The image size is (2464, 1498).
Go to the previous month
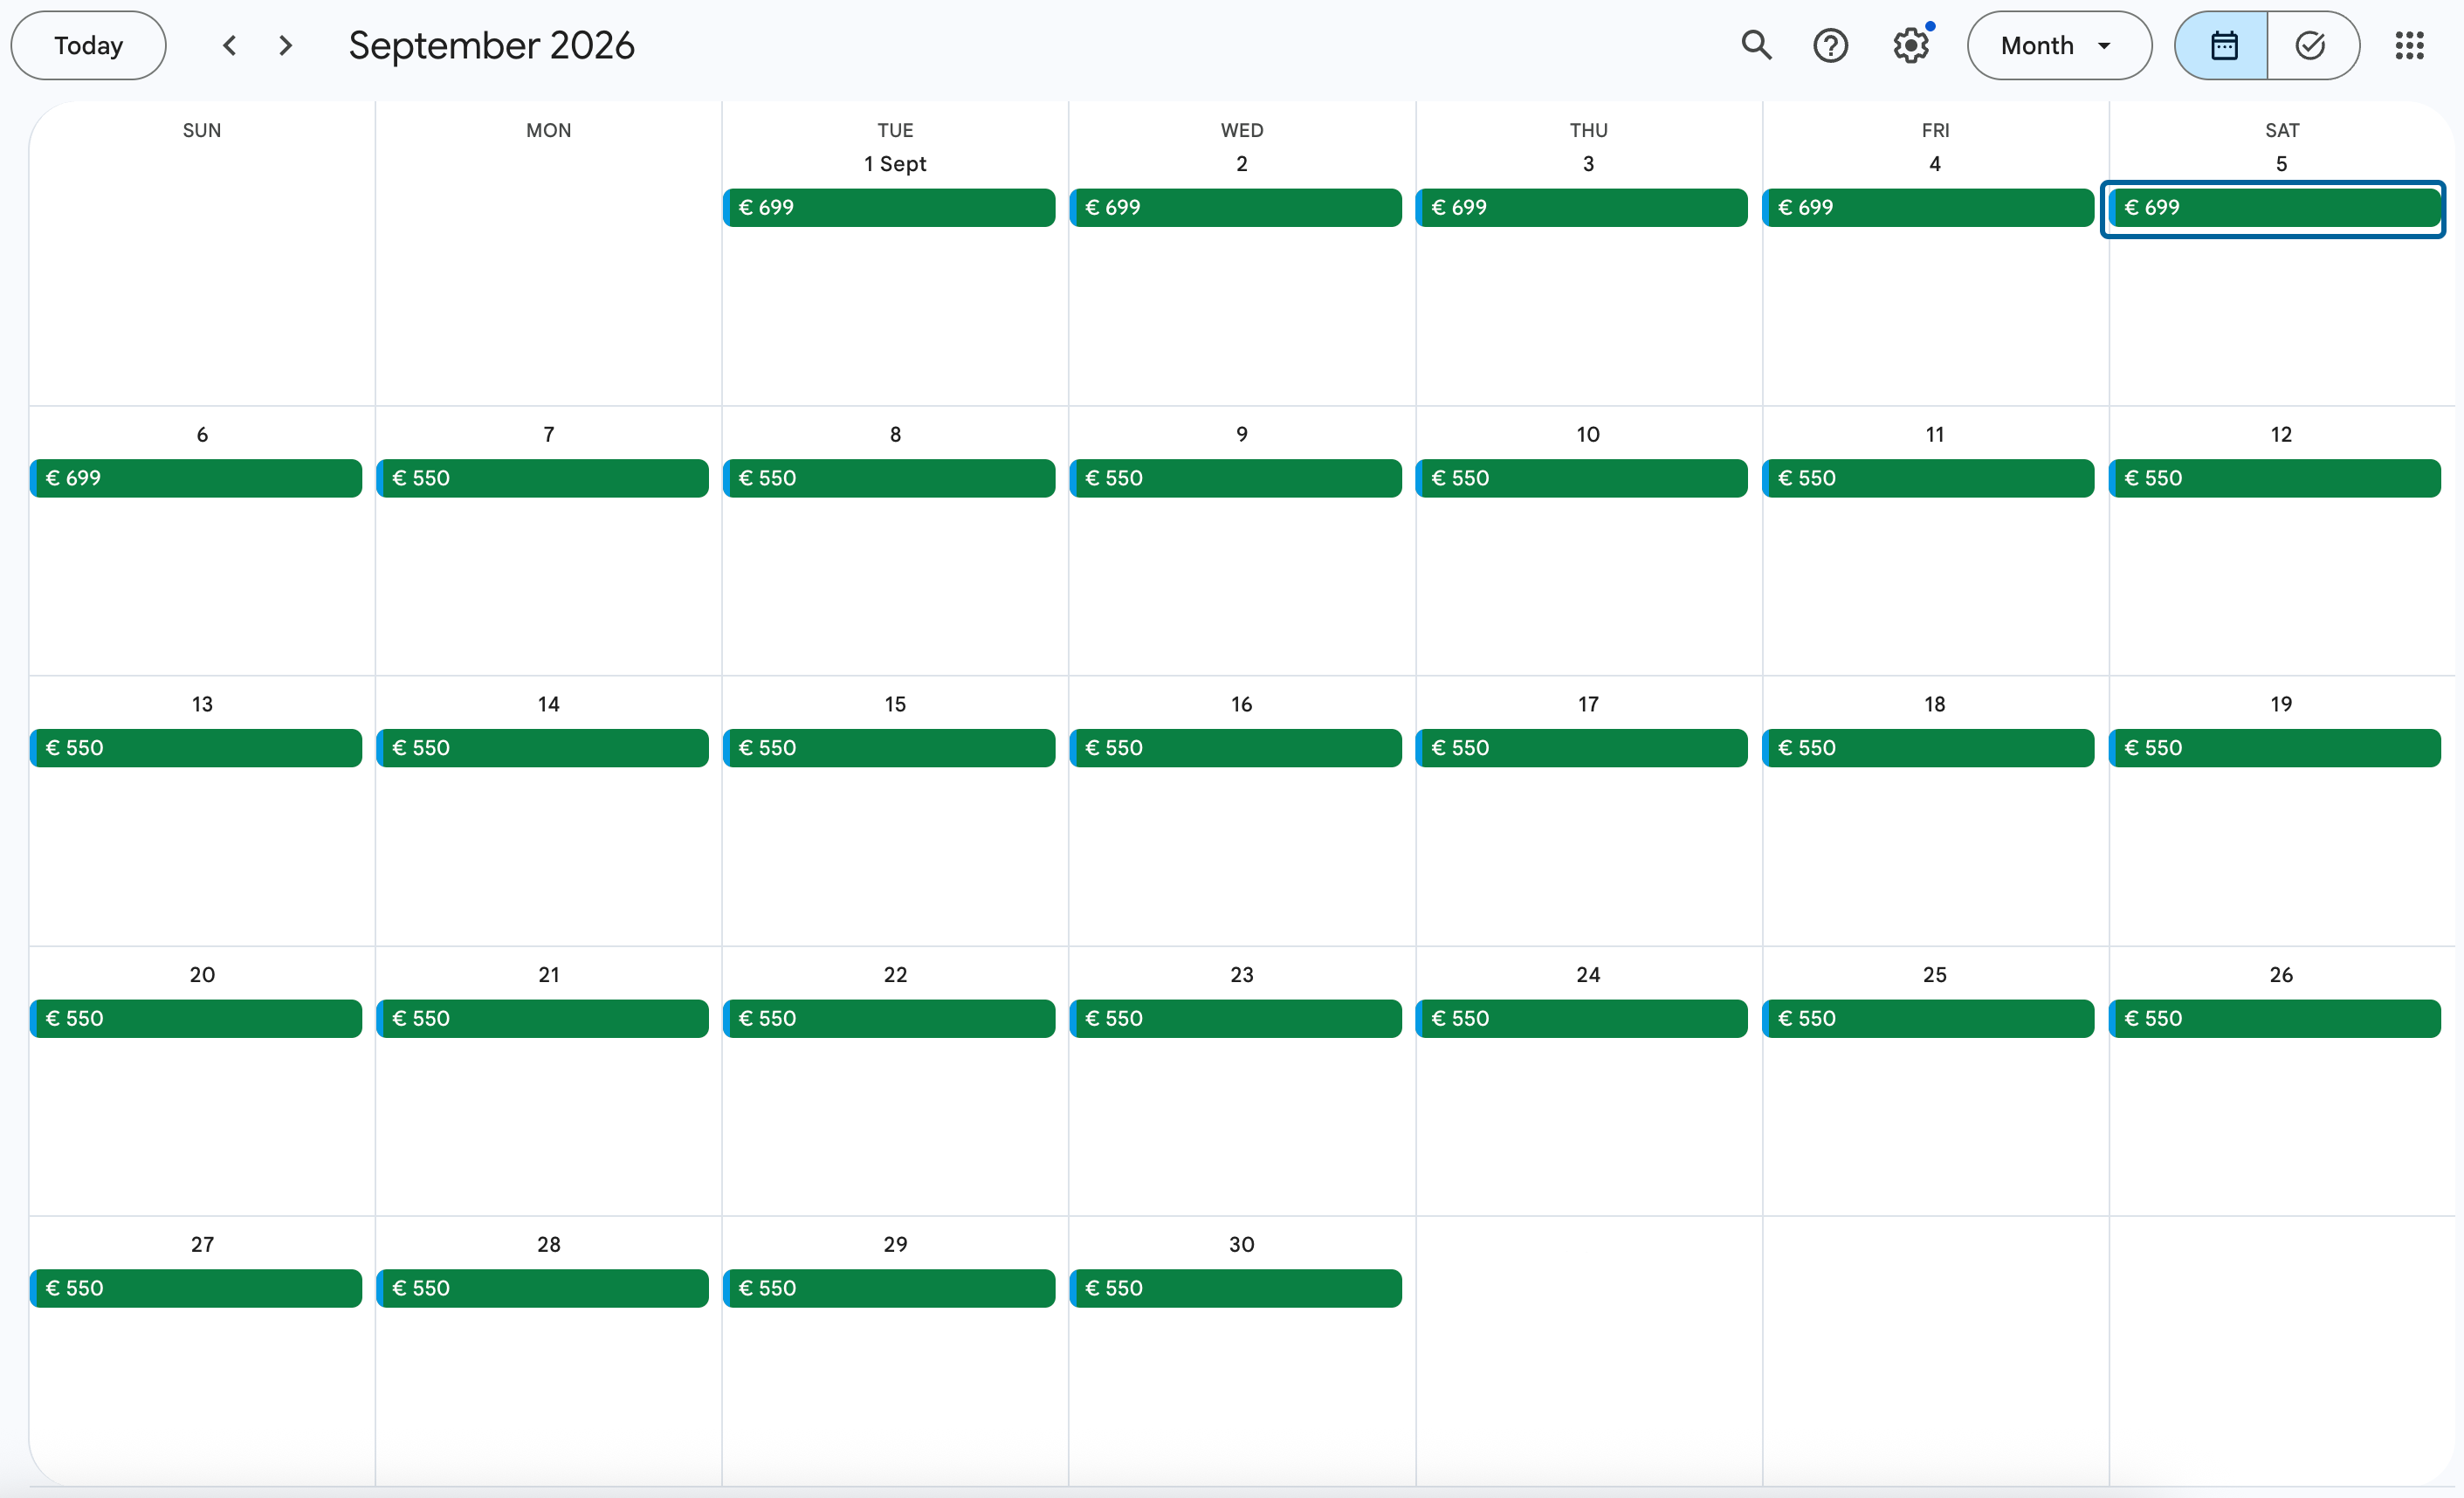(230, 45)
